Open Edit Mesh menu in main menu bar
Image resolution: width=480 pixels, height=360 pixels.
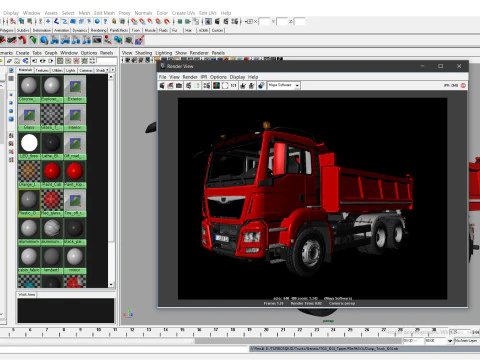[104, 13]
